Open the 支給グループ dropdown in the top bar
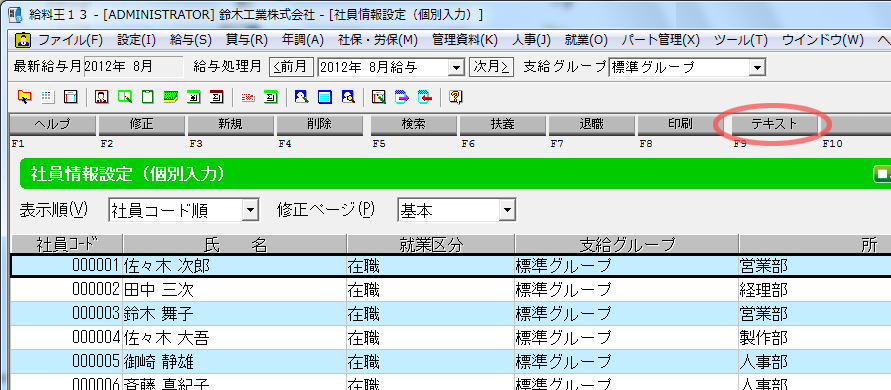The image size is (891, 390). [757, 68]
